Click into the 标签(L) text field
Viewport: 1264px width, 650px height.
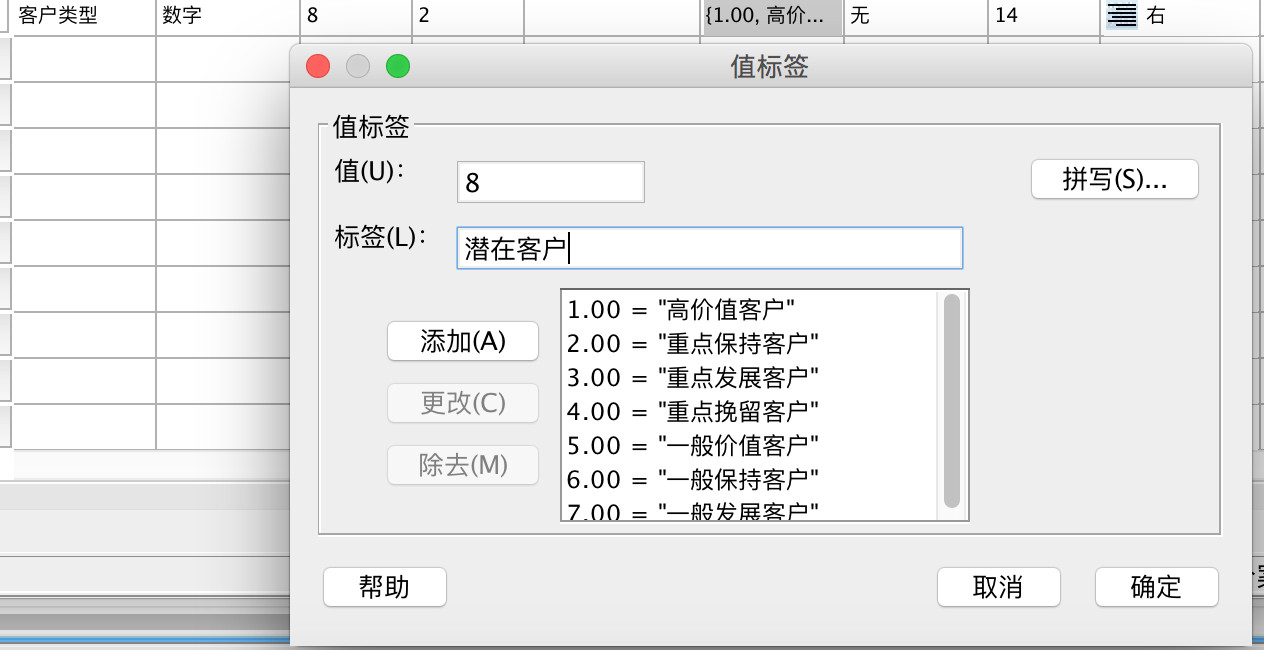(709, 248)
